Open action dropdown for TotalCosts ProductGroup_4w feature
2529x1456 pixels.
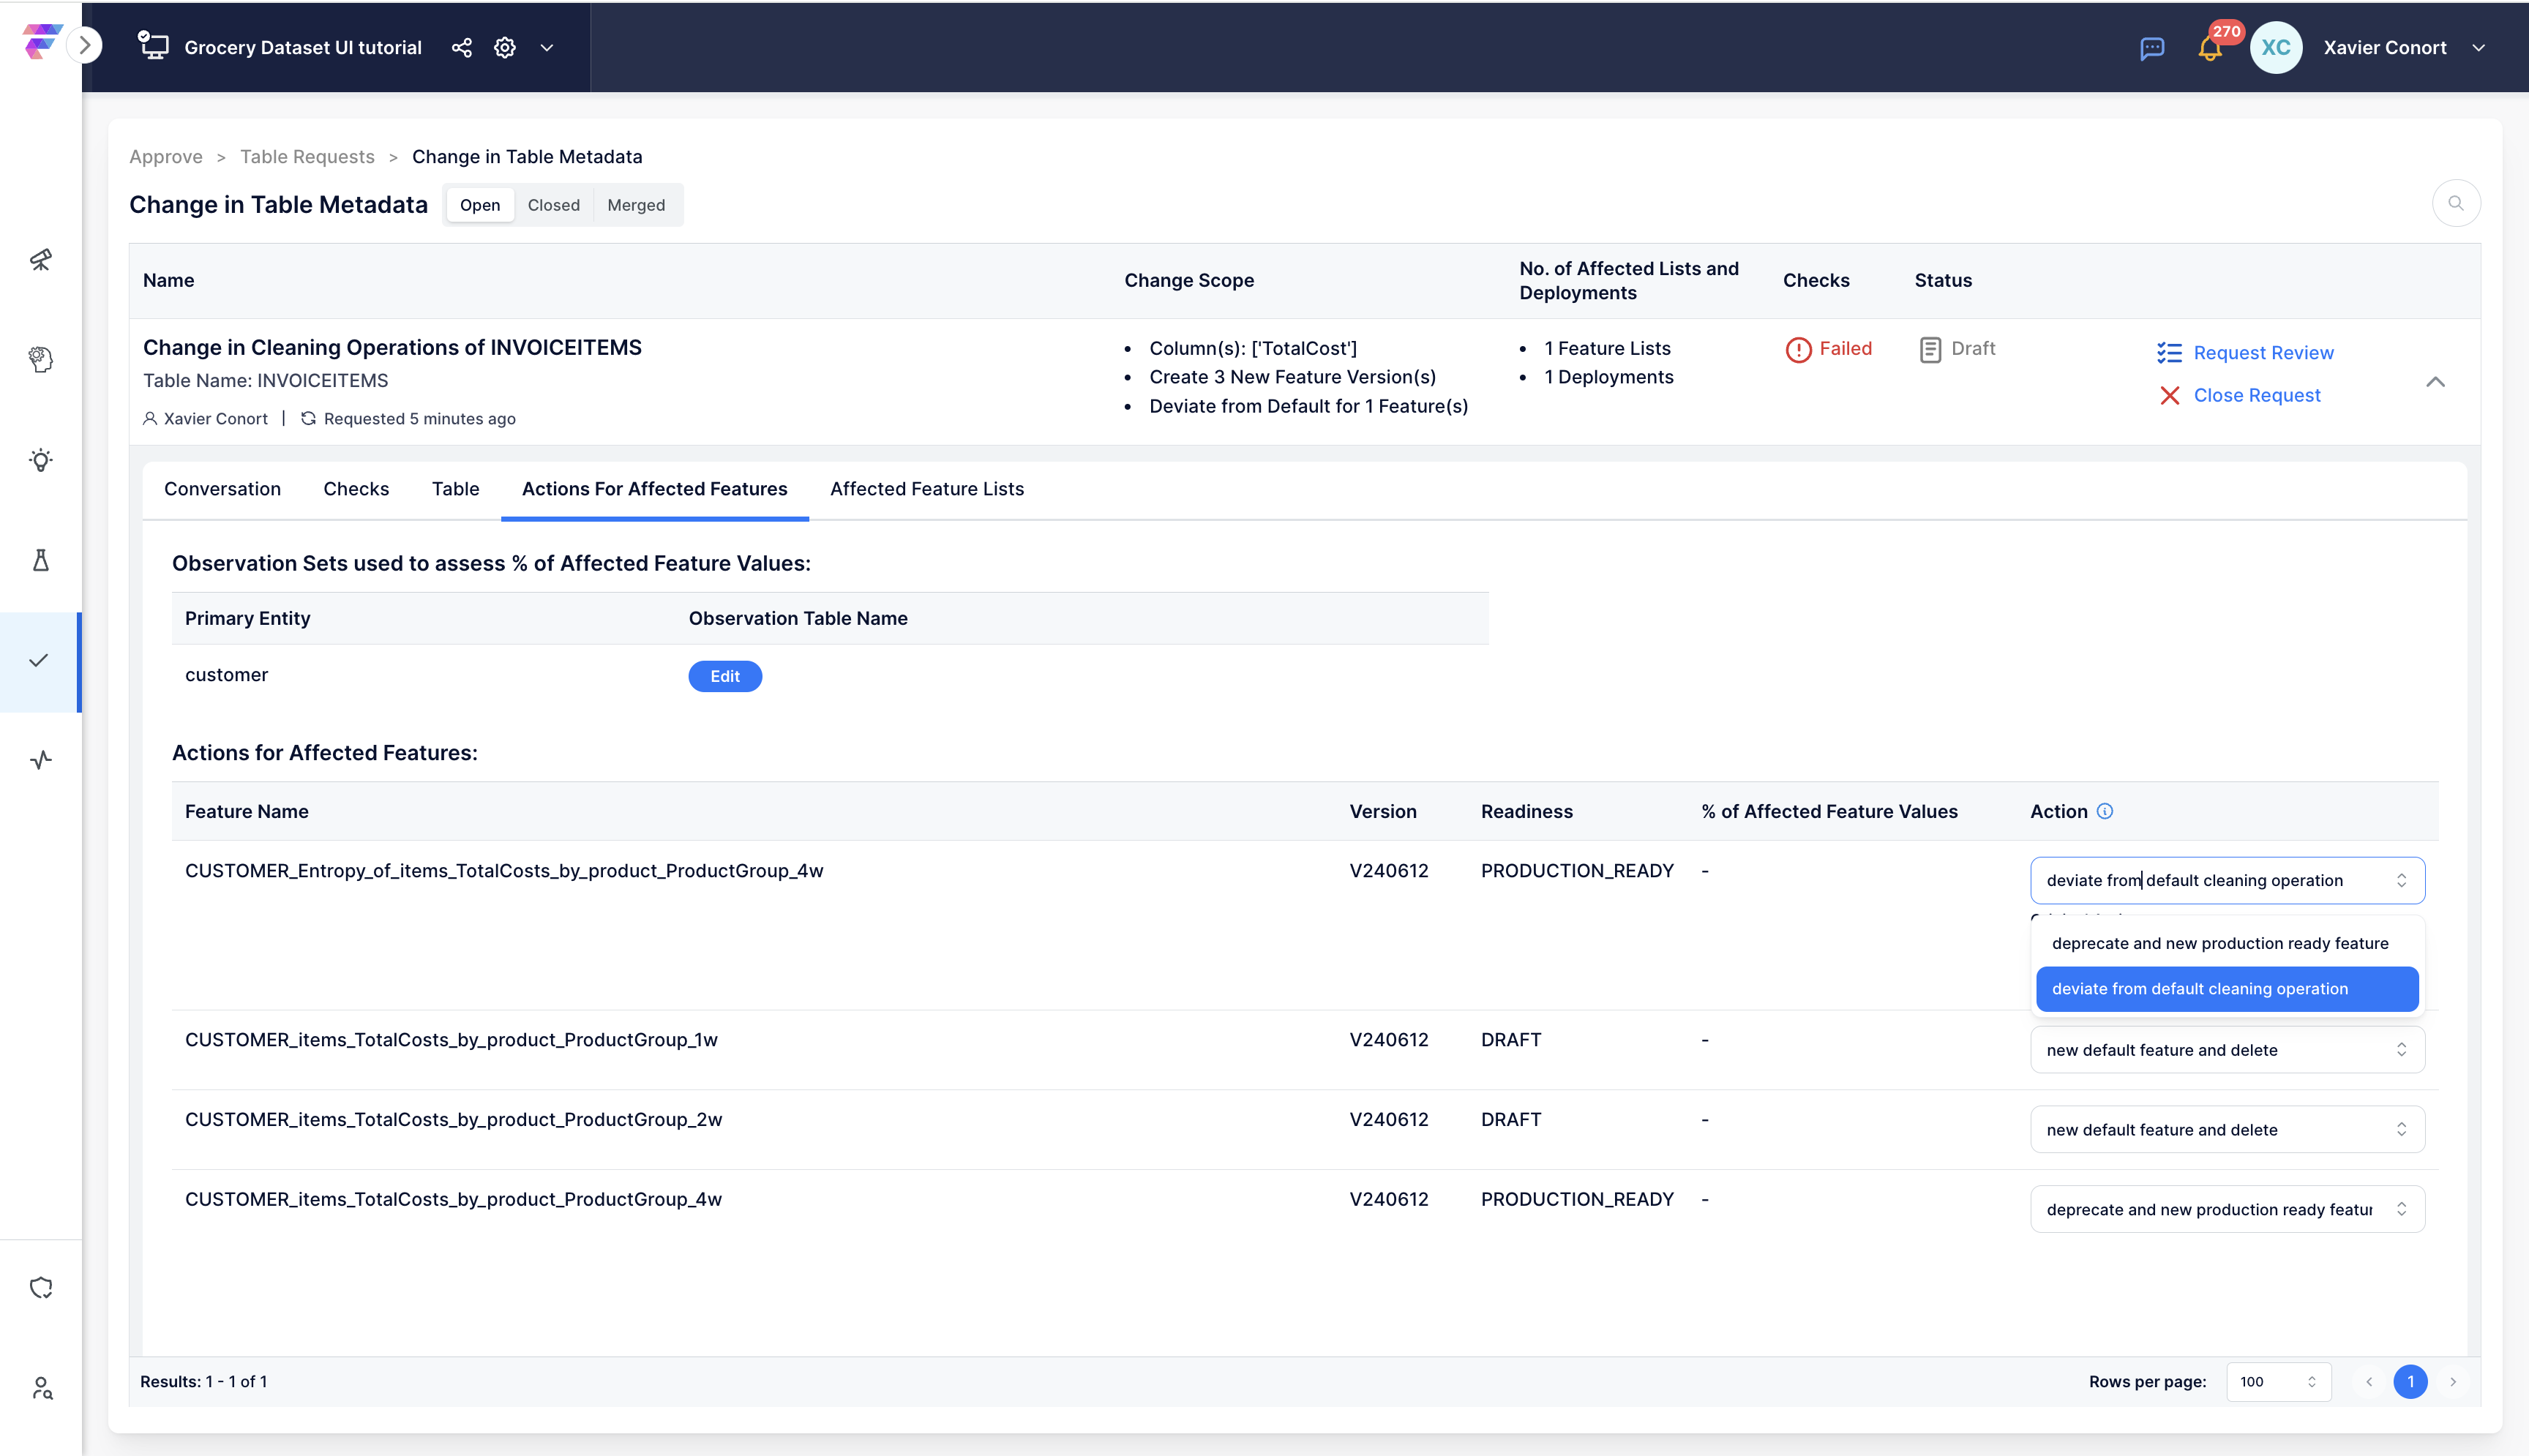pos(2227,1209)
